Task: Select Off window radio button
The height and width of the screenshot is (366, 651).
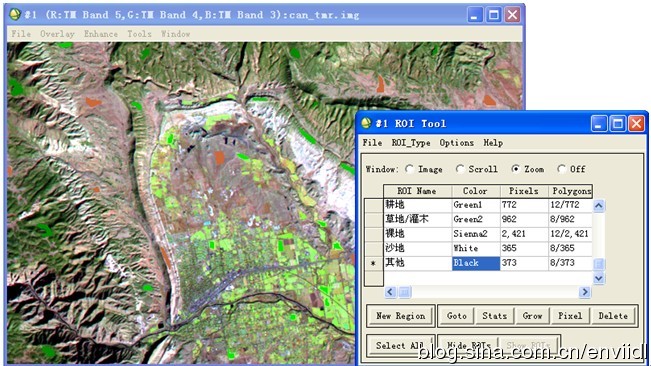Action: 561,169
